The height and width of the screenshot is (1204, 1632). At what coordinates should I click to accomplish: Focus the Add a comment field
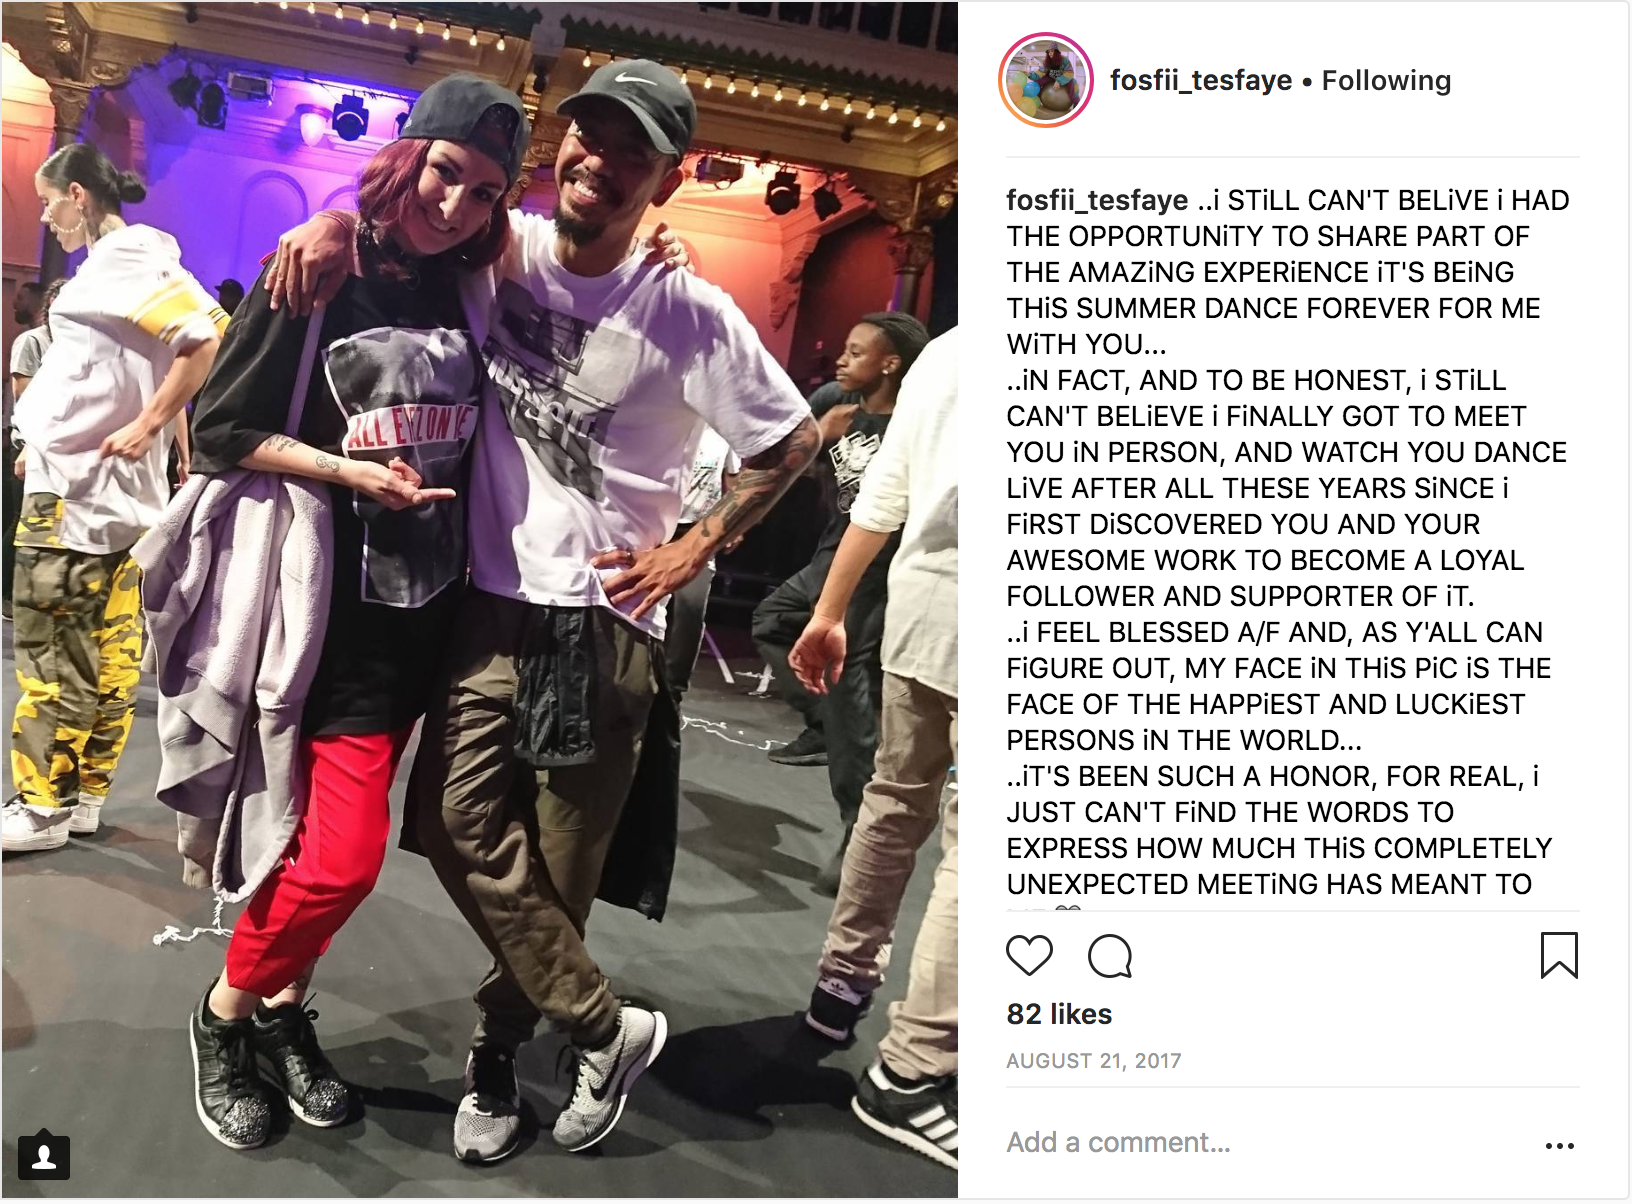1265,1143
